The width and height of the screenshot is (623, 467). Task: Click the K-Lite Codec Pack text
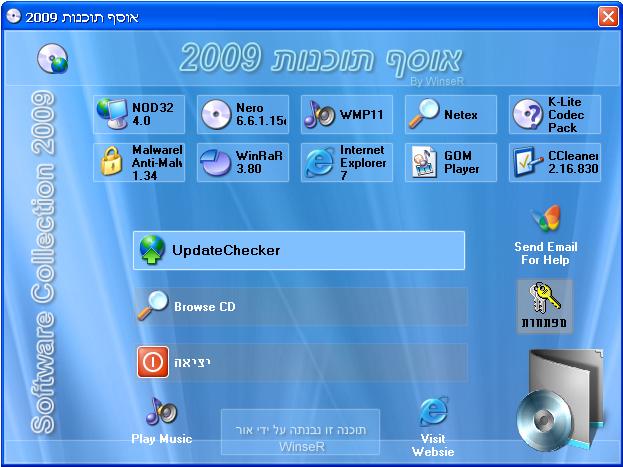[x=566, y=114]
